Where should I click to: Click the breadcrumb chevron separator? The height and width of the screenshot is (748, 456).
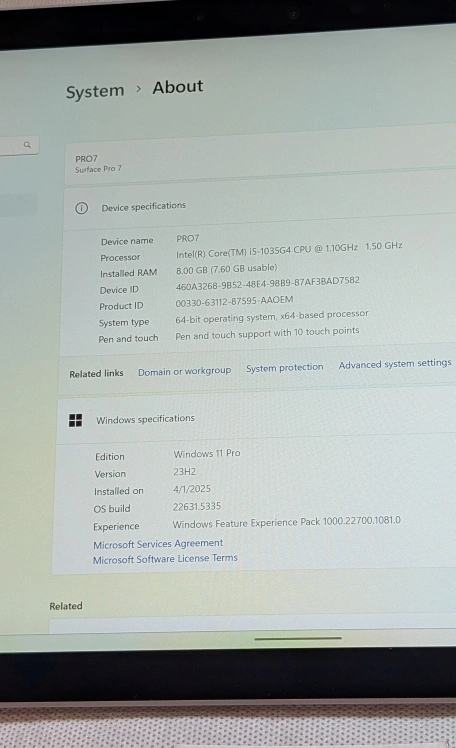[138, 89]
